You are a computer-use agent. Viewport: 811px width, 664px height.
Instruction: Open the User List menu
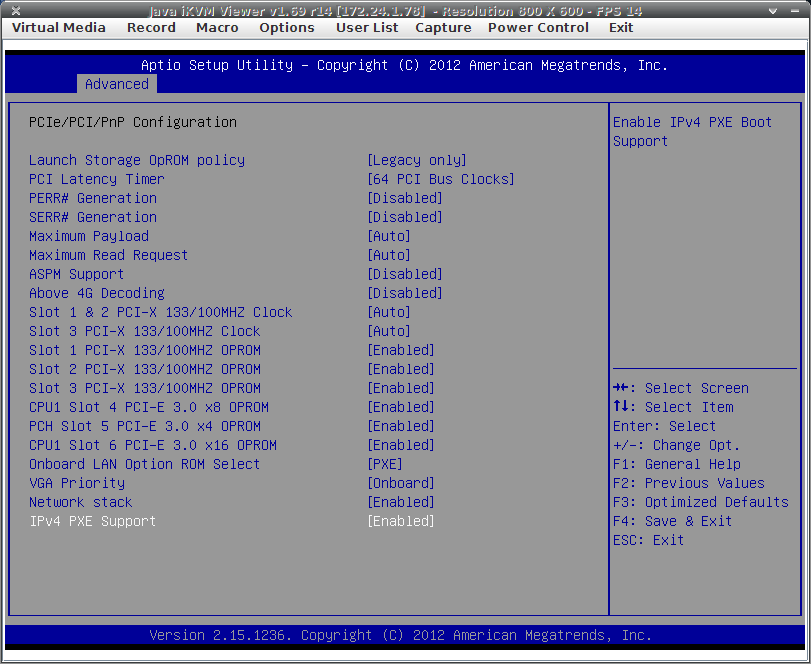pos(366,27)
